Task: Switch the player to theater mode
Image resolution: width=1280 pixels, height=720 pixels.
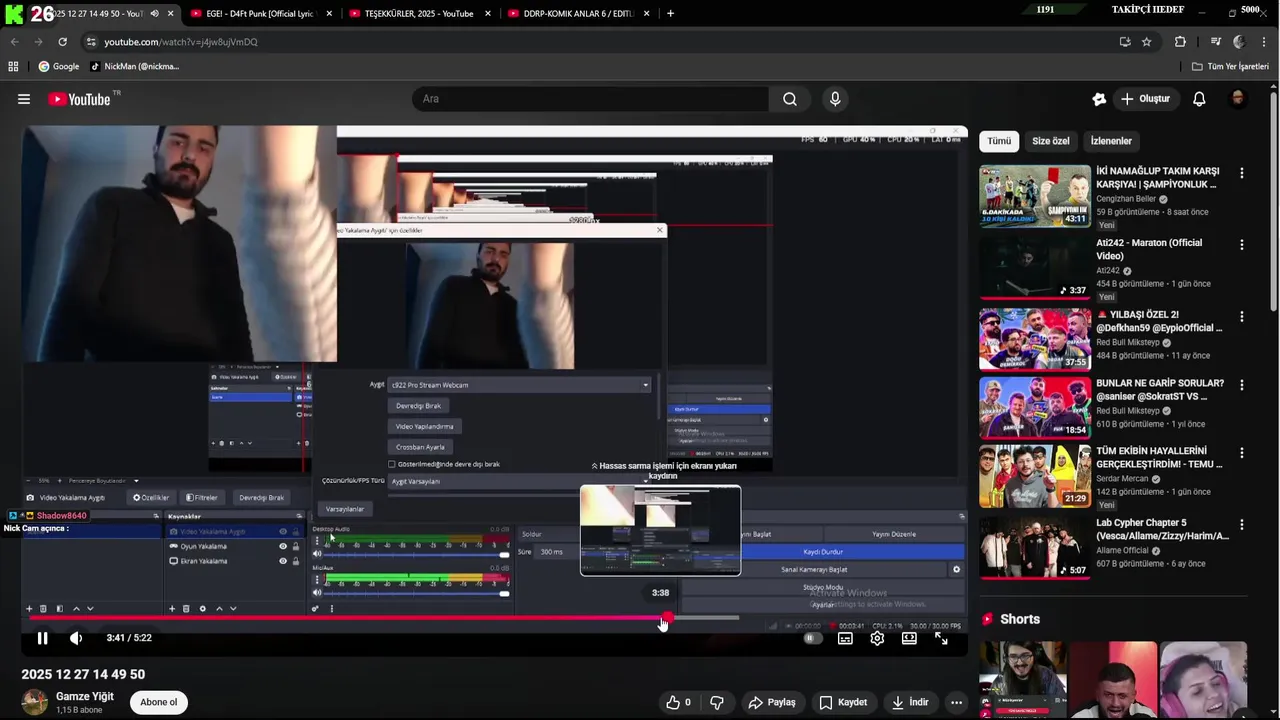Action: pos(909,638)
